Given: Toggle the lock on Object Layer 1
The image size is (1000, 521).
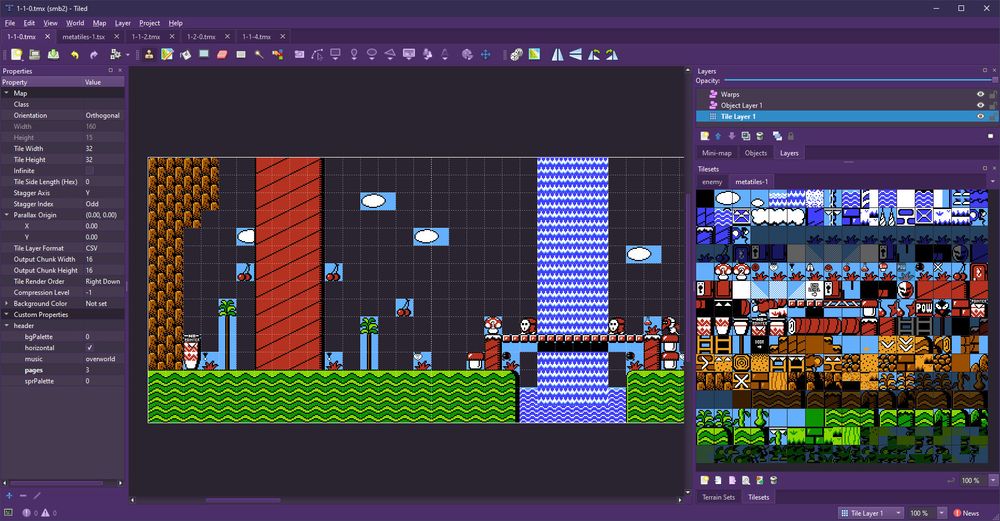Looking at the screenshot, I should [x=993, y=105].
